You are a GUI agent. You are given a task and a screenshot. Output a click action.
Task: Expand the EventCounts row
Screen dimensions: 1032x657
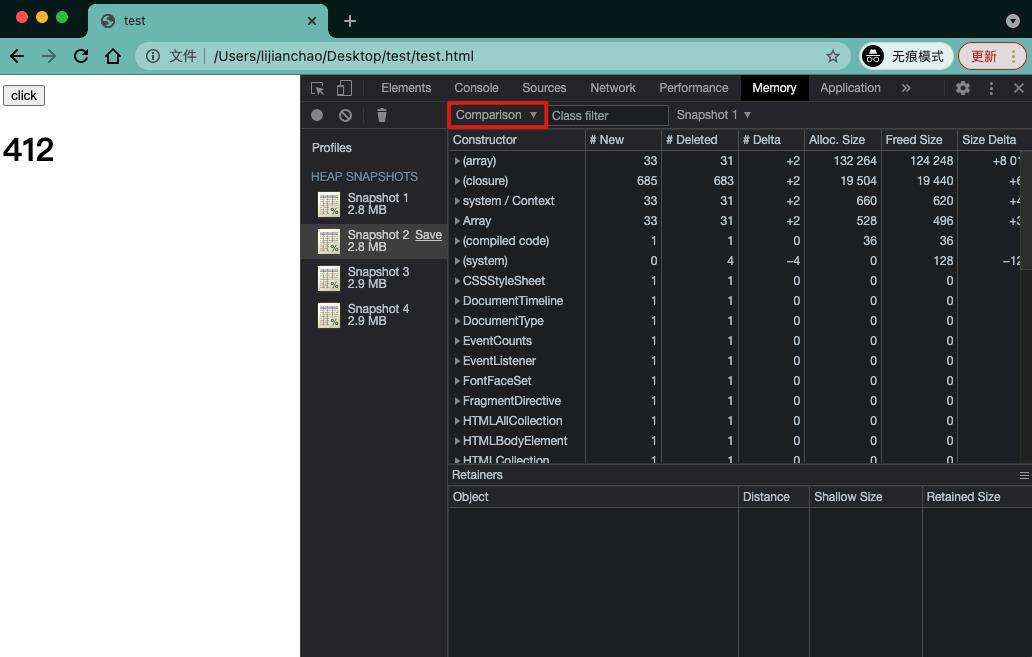coord(457,341)
